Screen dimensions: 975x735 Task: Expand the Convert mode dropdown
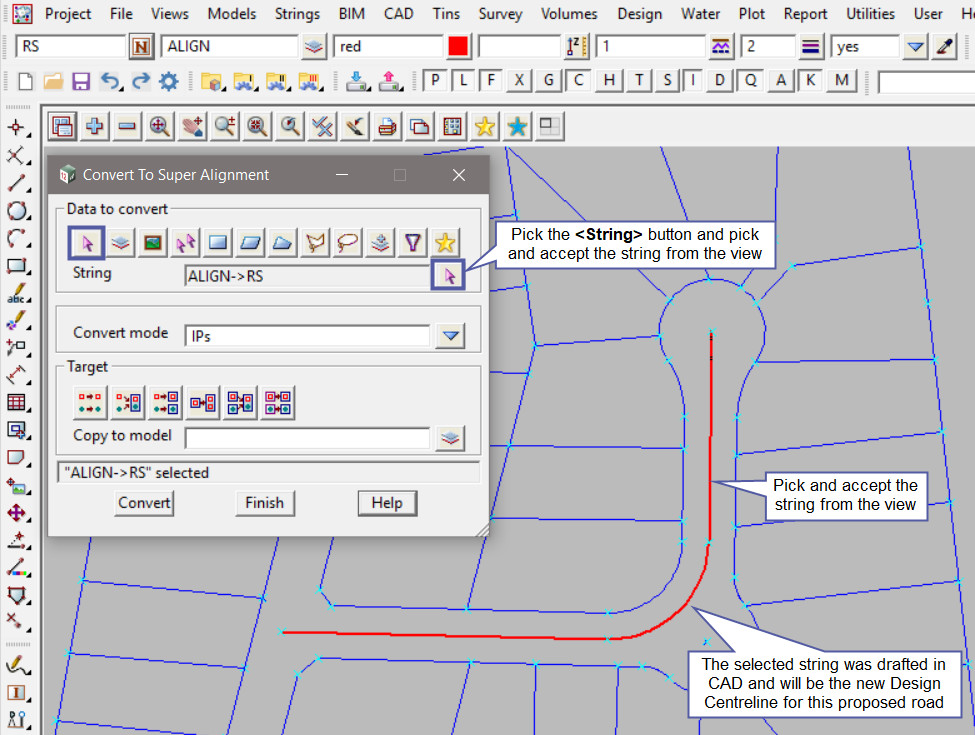(x=451, y=336)
